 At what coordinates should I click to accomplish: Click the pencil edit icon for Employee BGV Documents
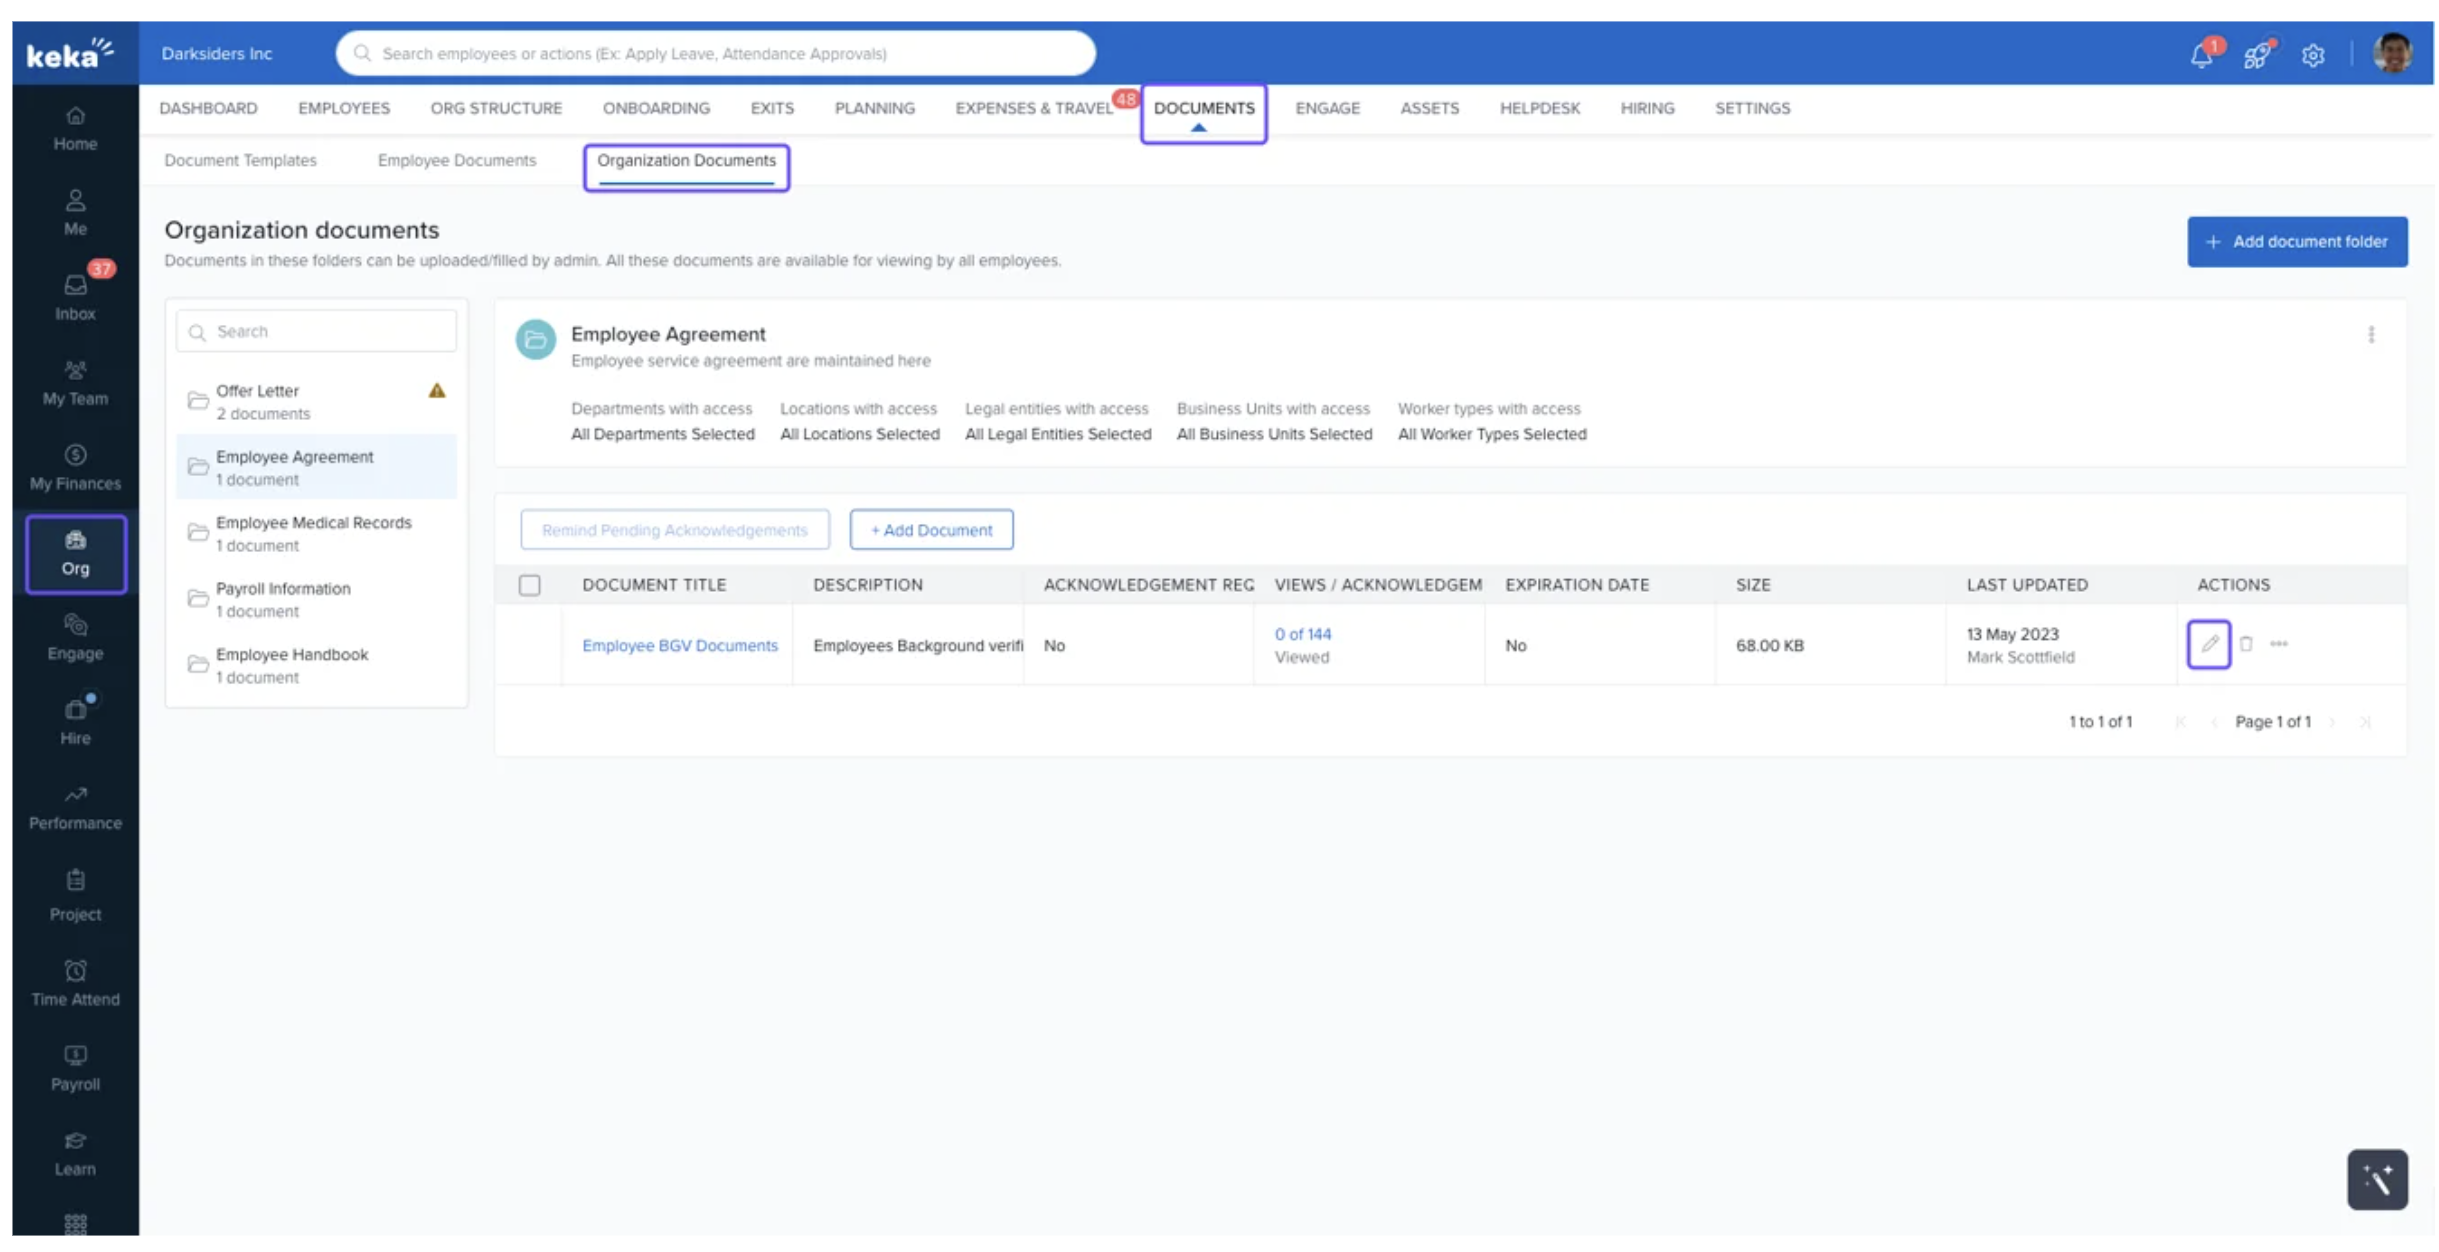[x=2208, y=644]
